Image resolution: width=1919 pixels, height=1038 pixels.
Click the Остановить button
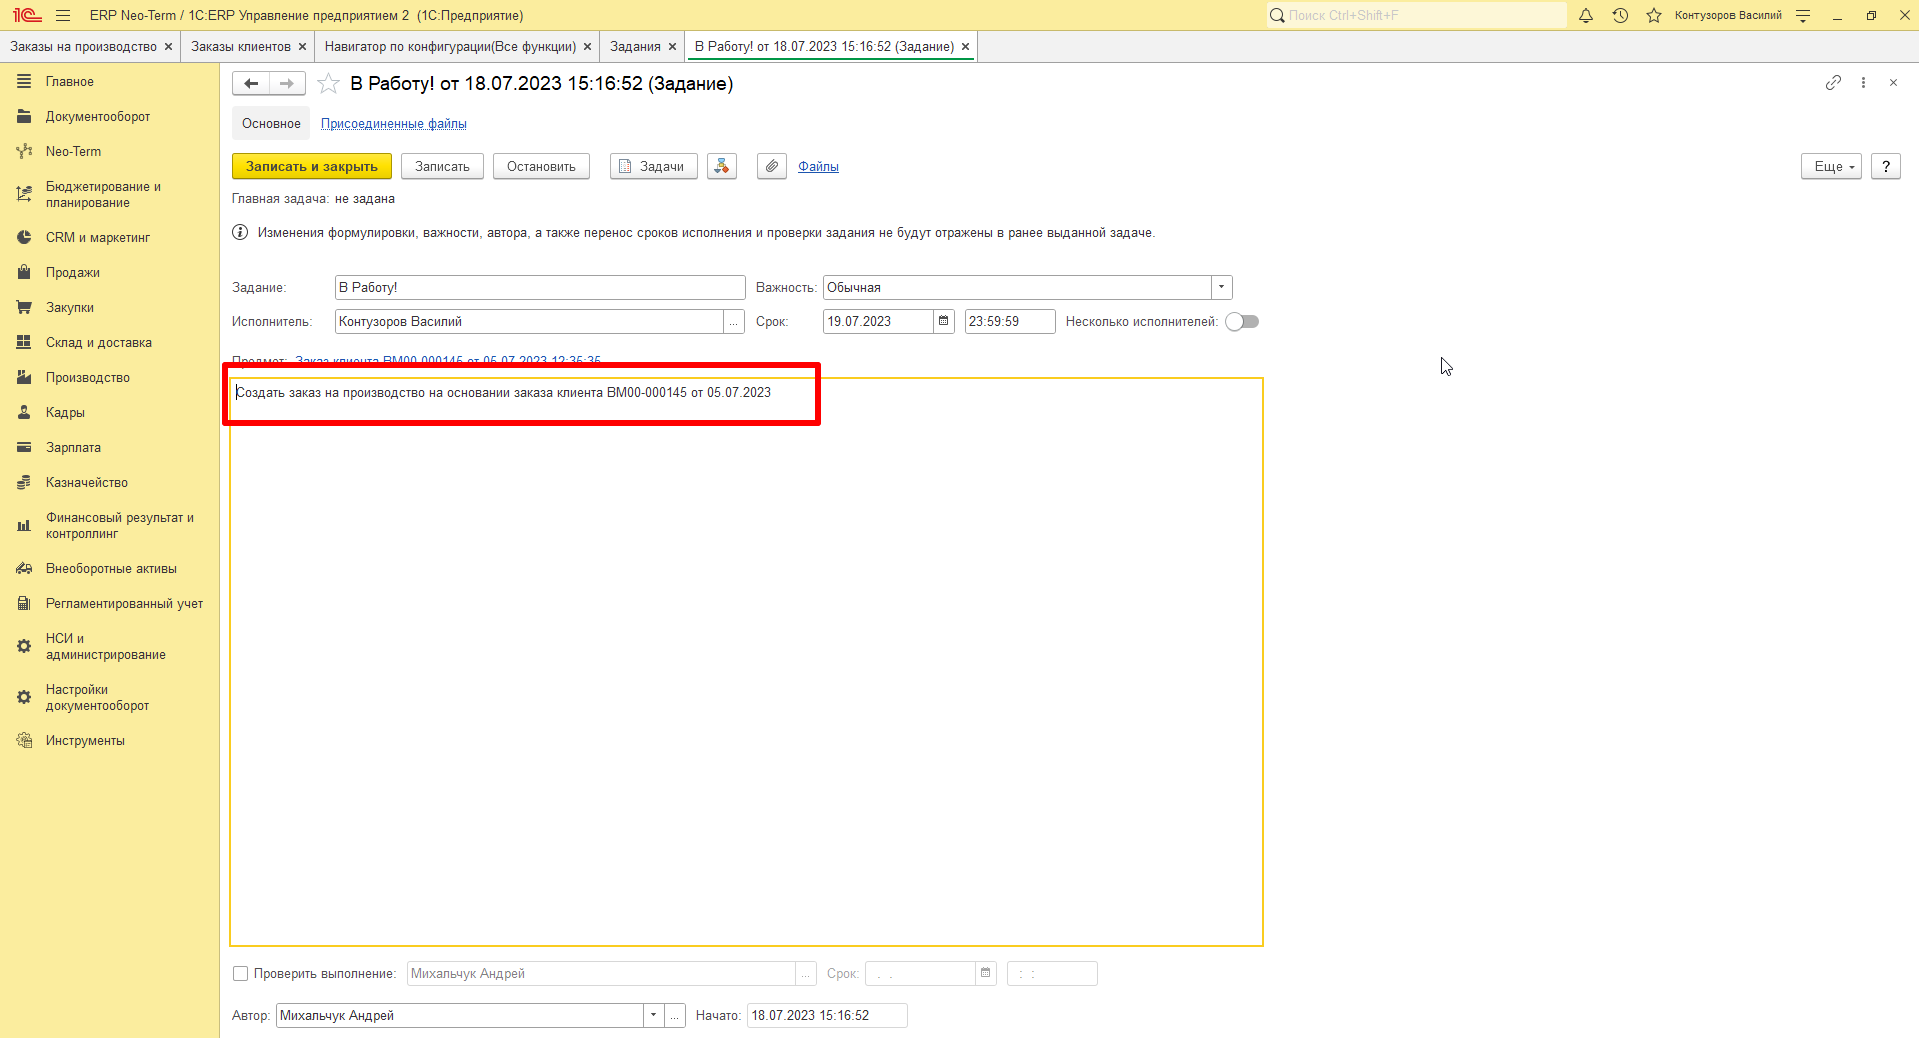[541, 166]
